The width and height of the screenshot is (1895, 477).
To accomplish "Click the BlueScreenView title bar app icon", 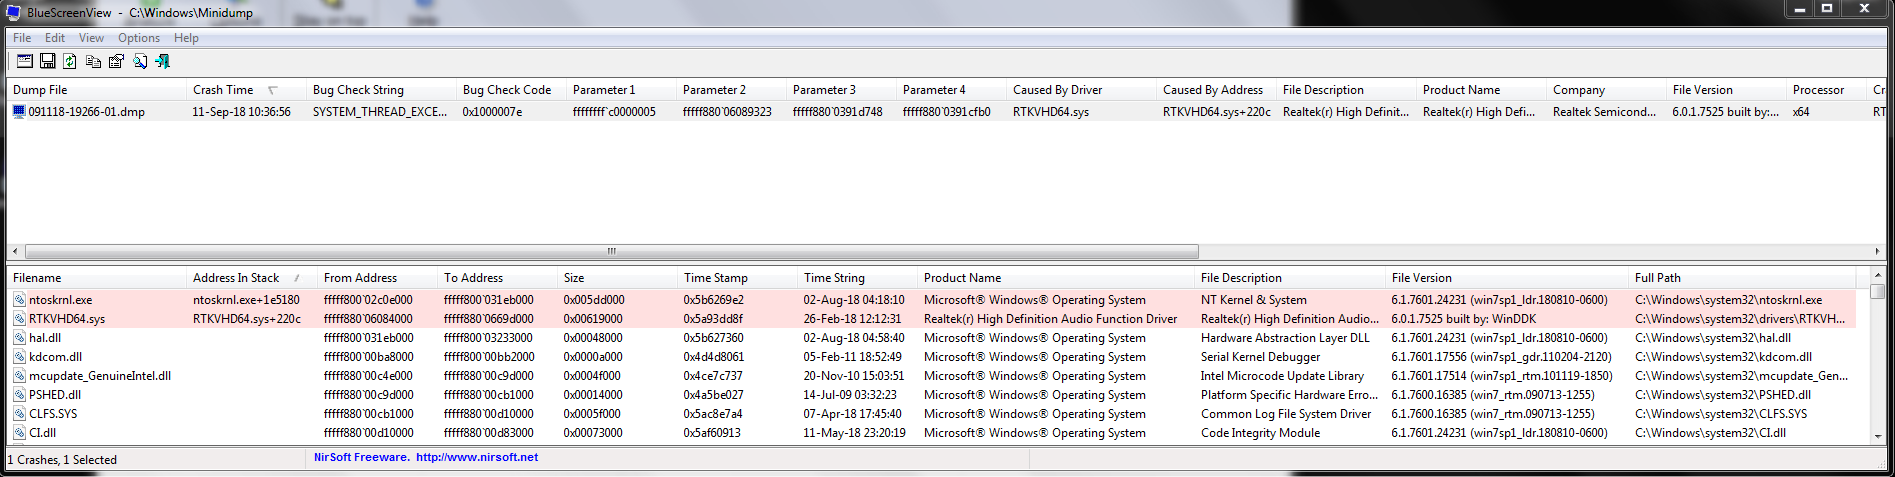I will pos(13,13).
